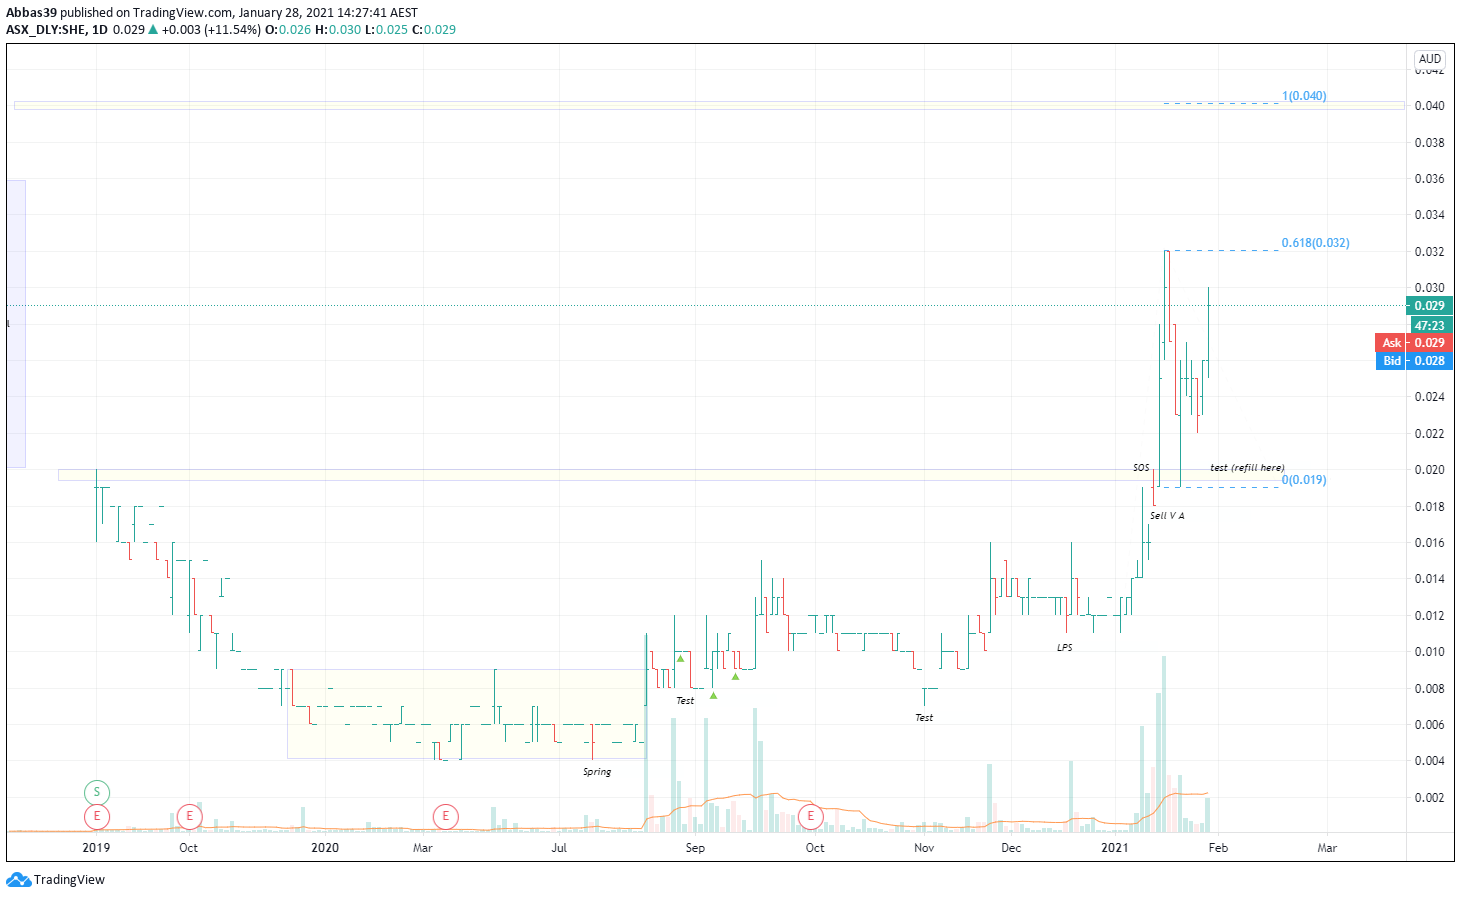The width and height of the screenshot is (1461, 898).
Task: Click the H:0.030 high value
Action: 338,30
